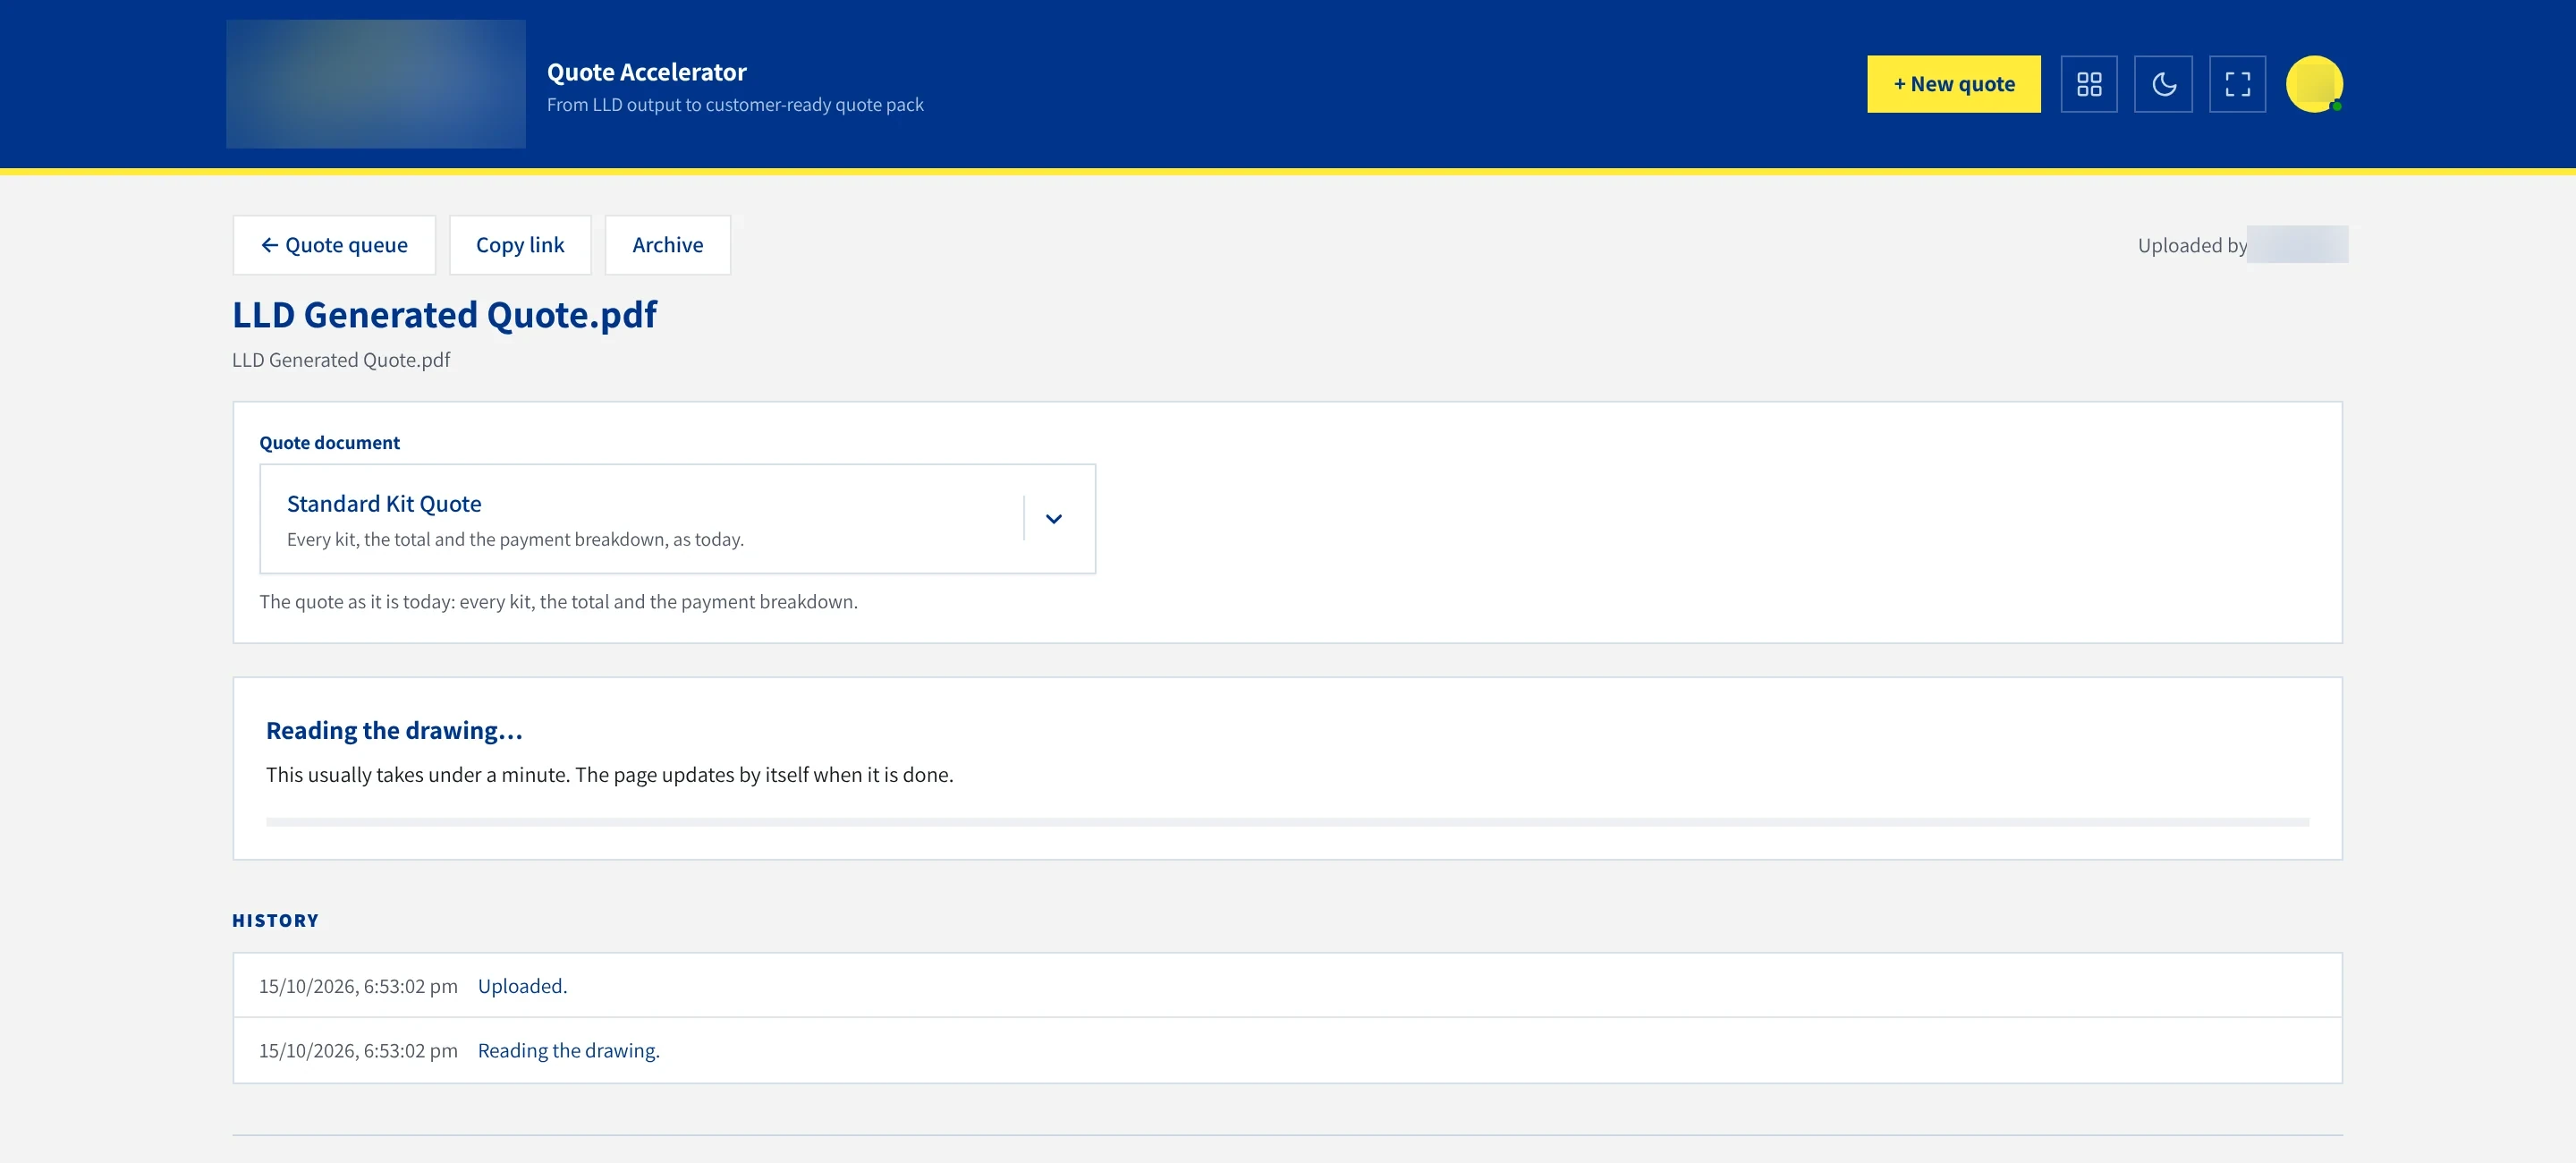
Task: Open the Quote document selector box
Action: (x=677, y=519)
